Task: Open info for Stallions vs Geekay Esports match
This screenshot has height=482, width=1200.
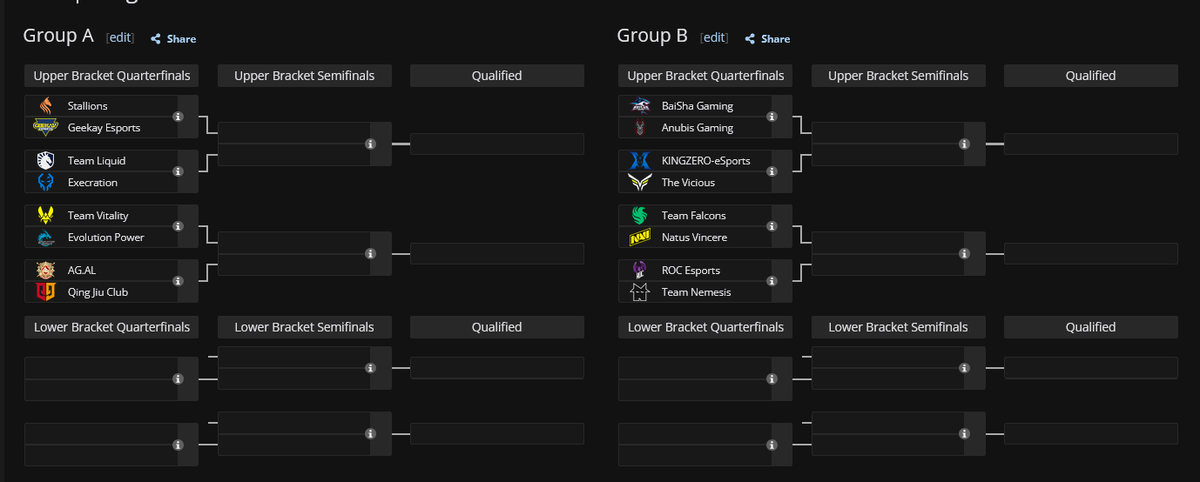Action: point(178,117)
